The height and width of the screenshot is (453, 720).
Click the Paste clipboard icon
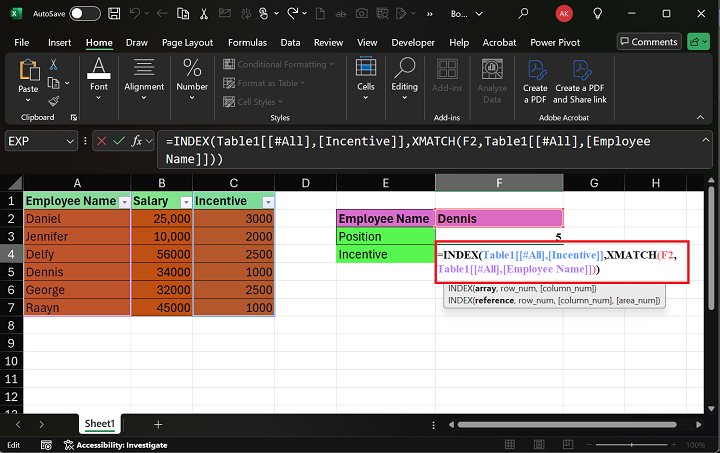tap(28, 74)
